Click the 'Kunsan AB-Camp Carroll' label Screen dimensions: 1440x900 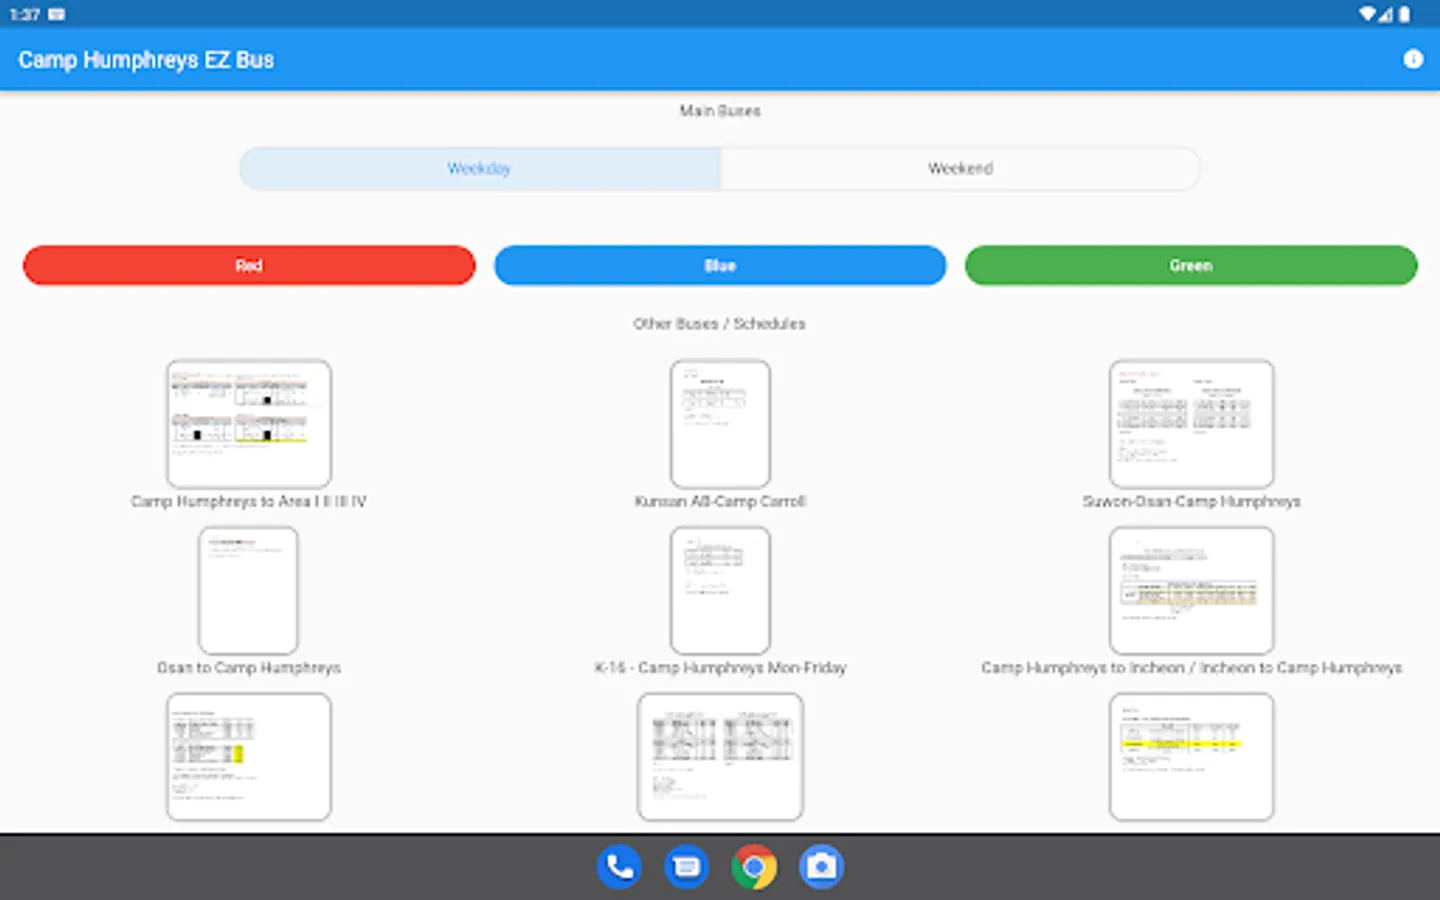(720, 501)
